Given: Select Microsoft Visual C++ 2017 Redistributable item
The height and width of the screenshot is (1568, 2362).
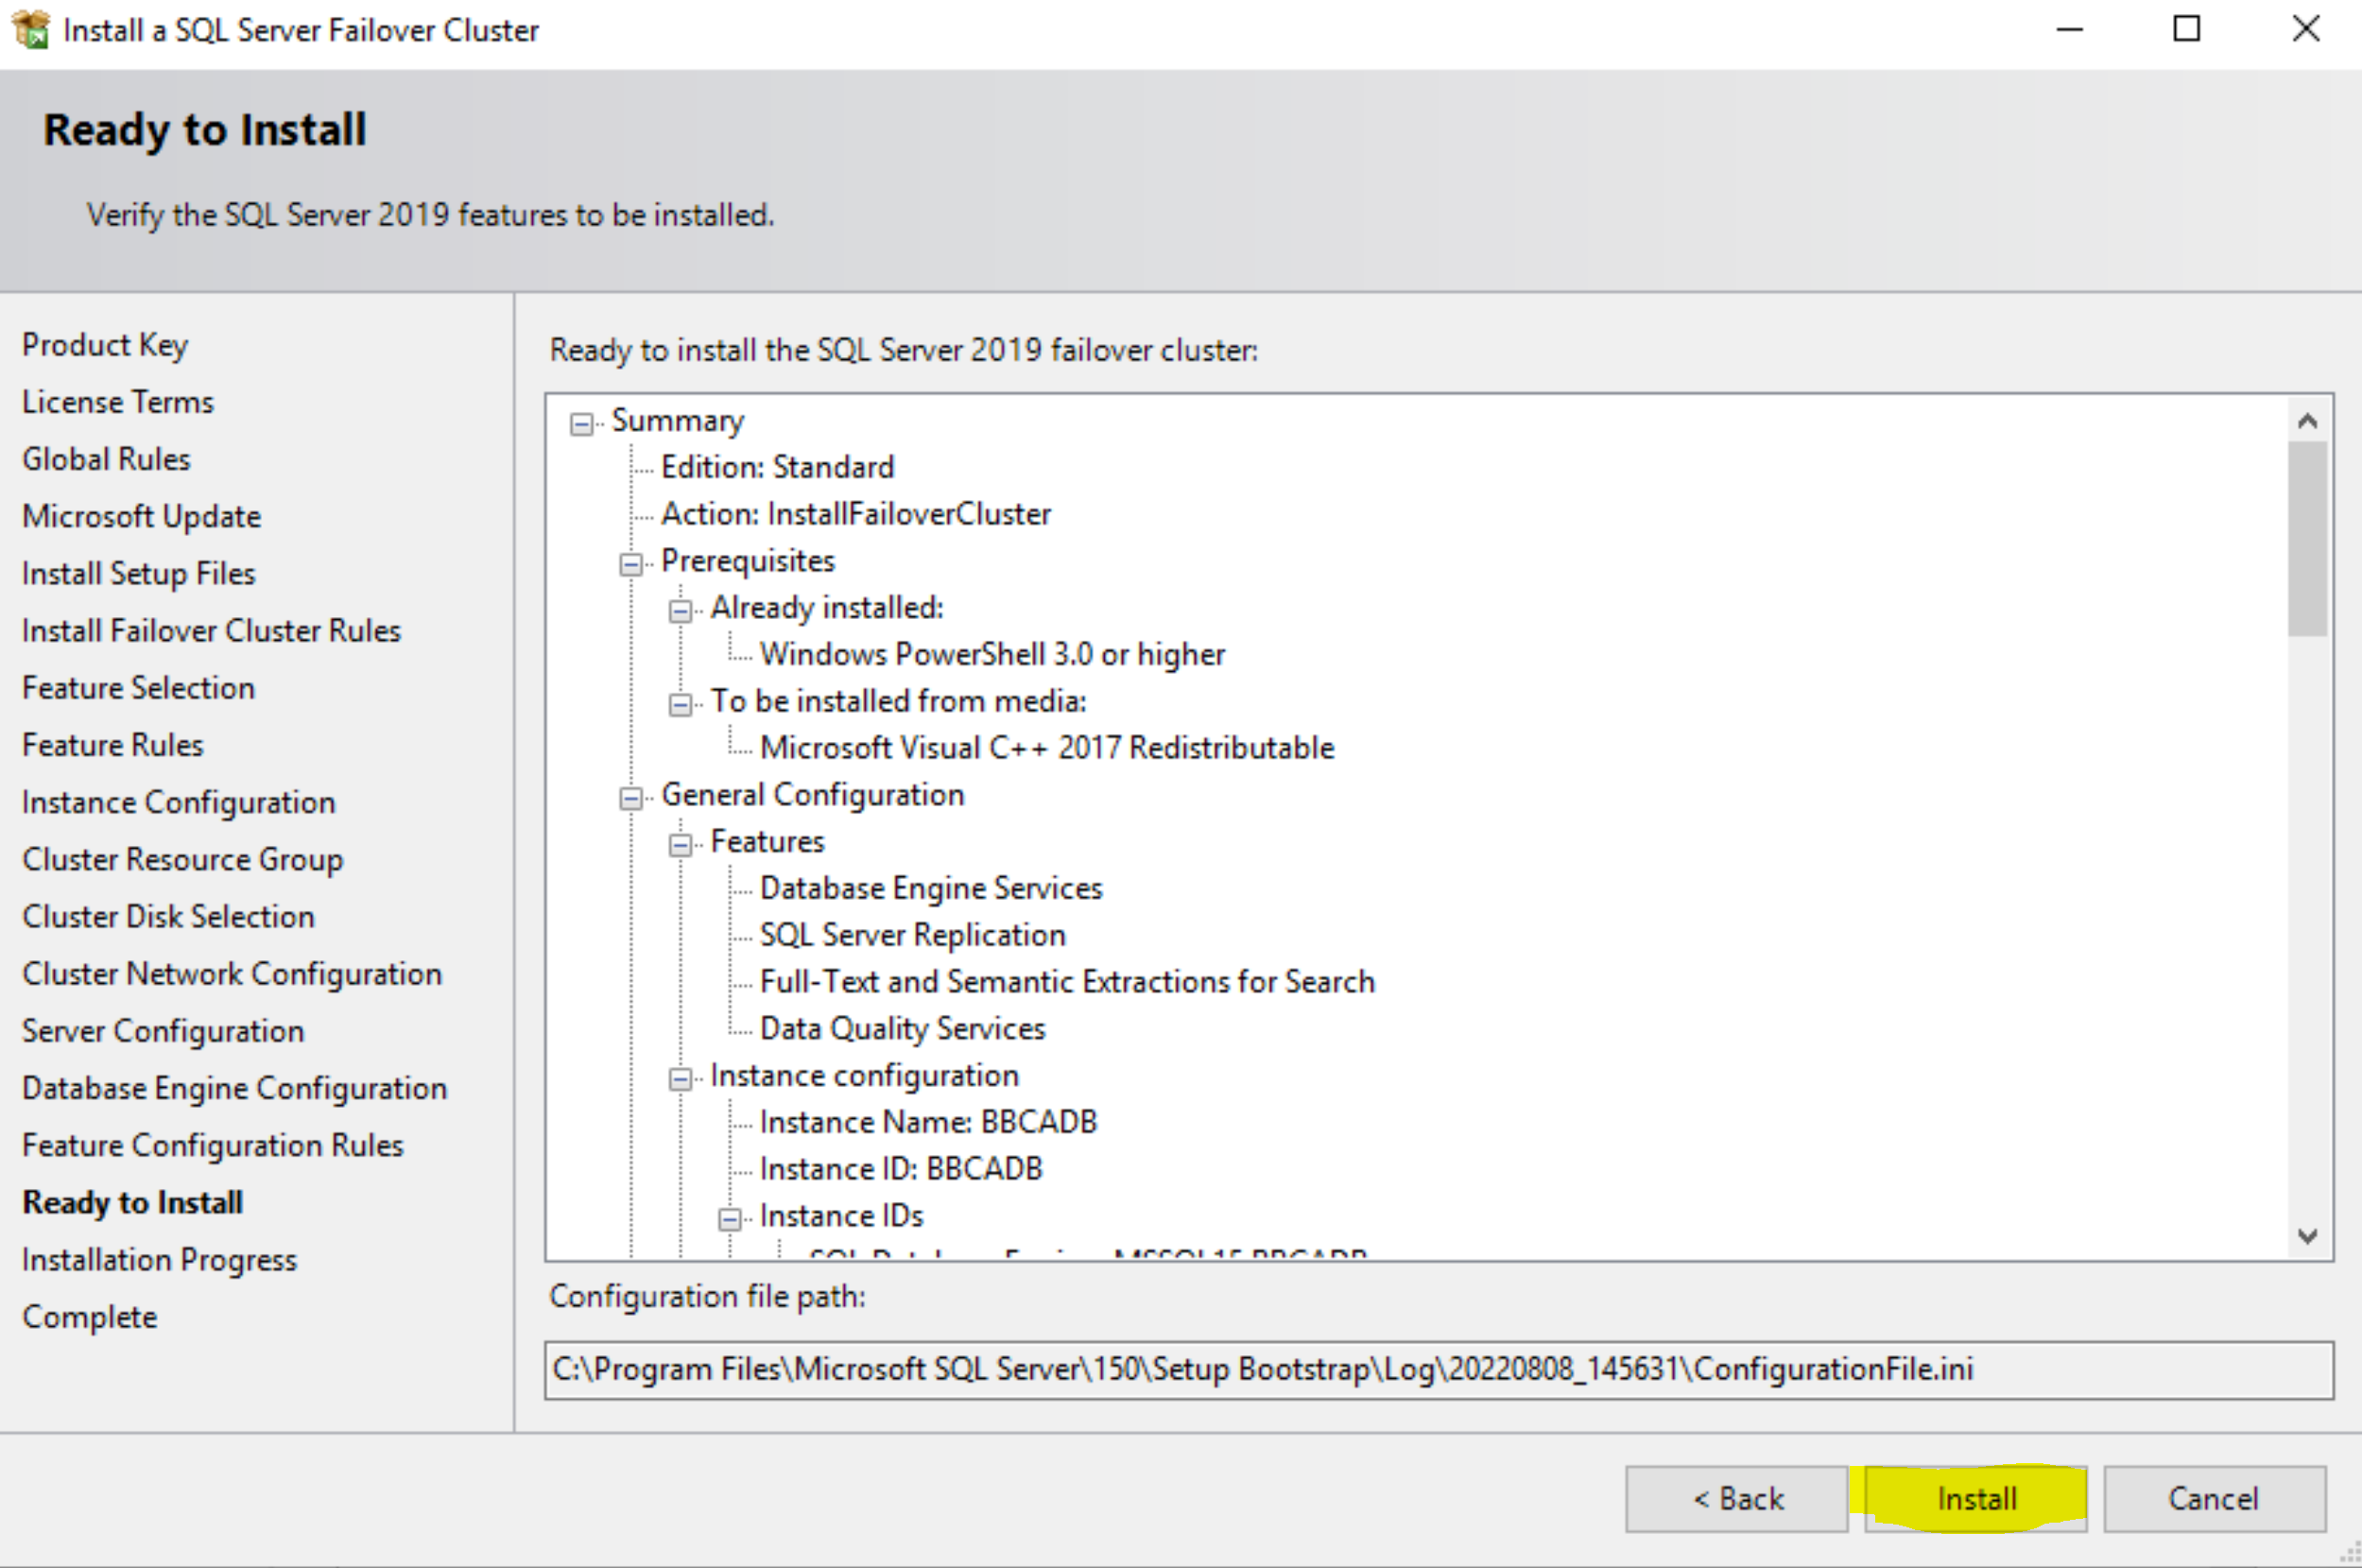Looking at the screenshot, I should click(1047, 748).
